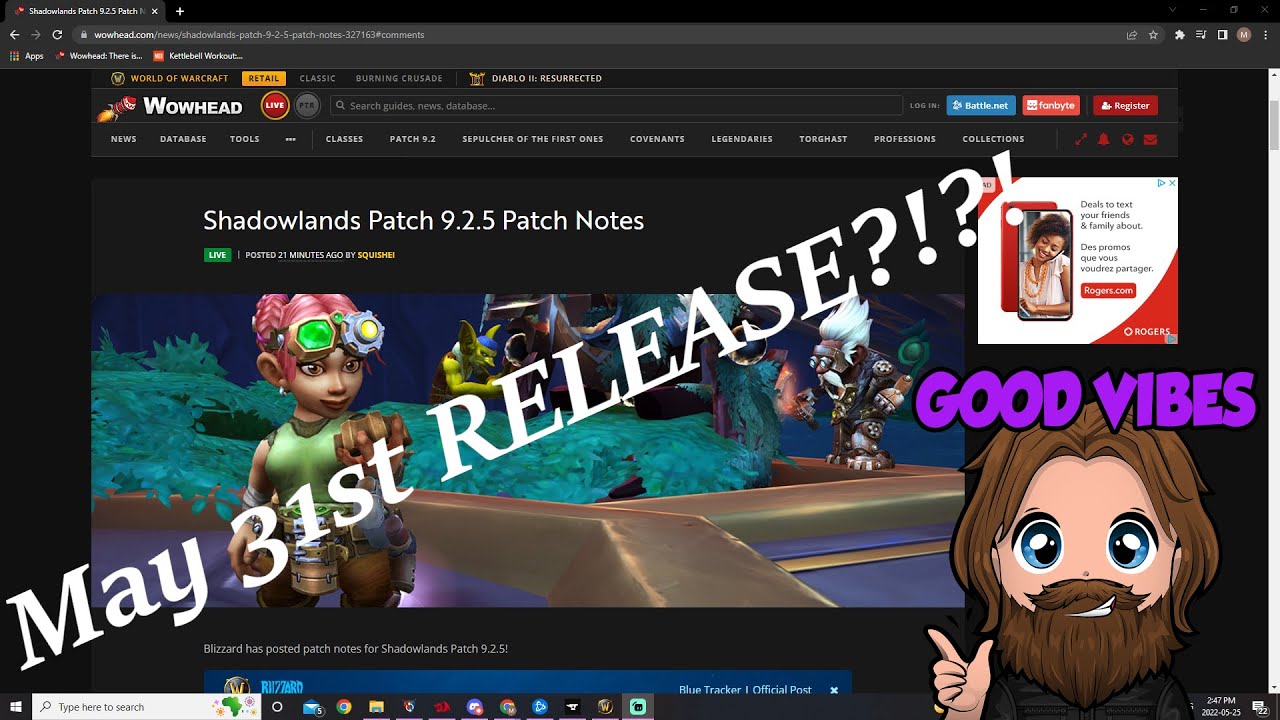Open the Chrome extensions puzzle icon
This screenshot has height=720, width=1280.
1180,34
